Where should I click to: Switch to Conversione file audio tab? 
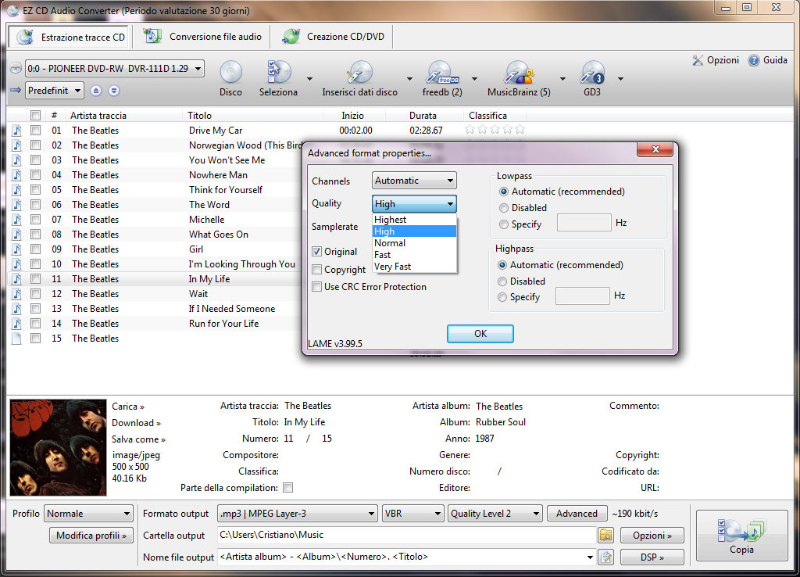204,37
